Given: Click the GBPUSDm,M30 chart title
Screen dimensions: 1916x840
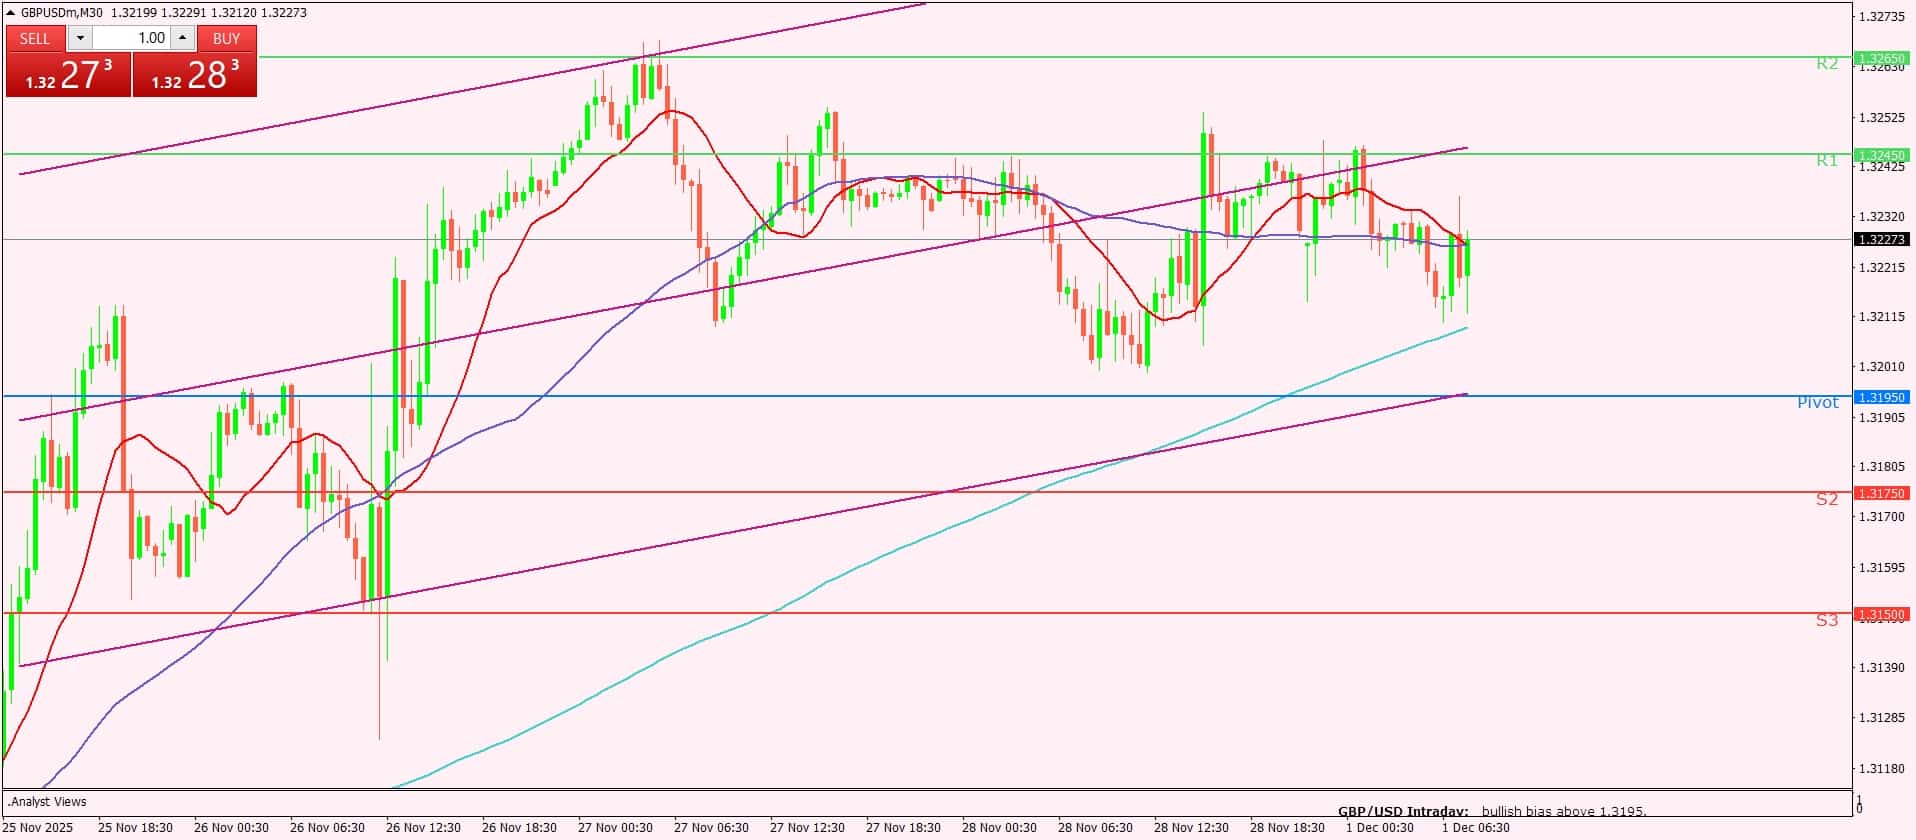Looking at the screenshot, I should pos(62,13).
